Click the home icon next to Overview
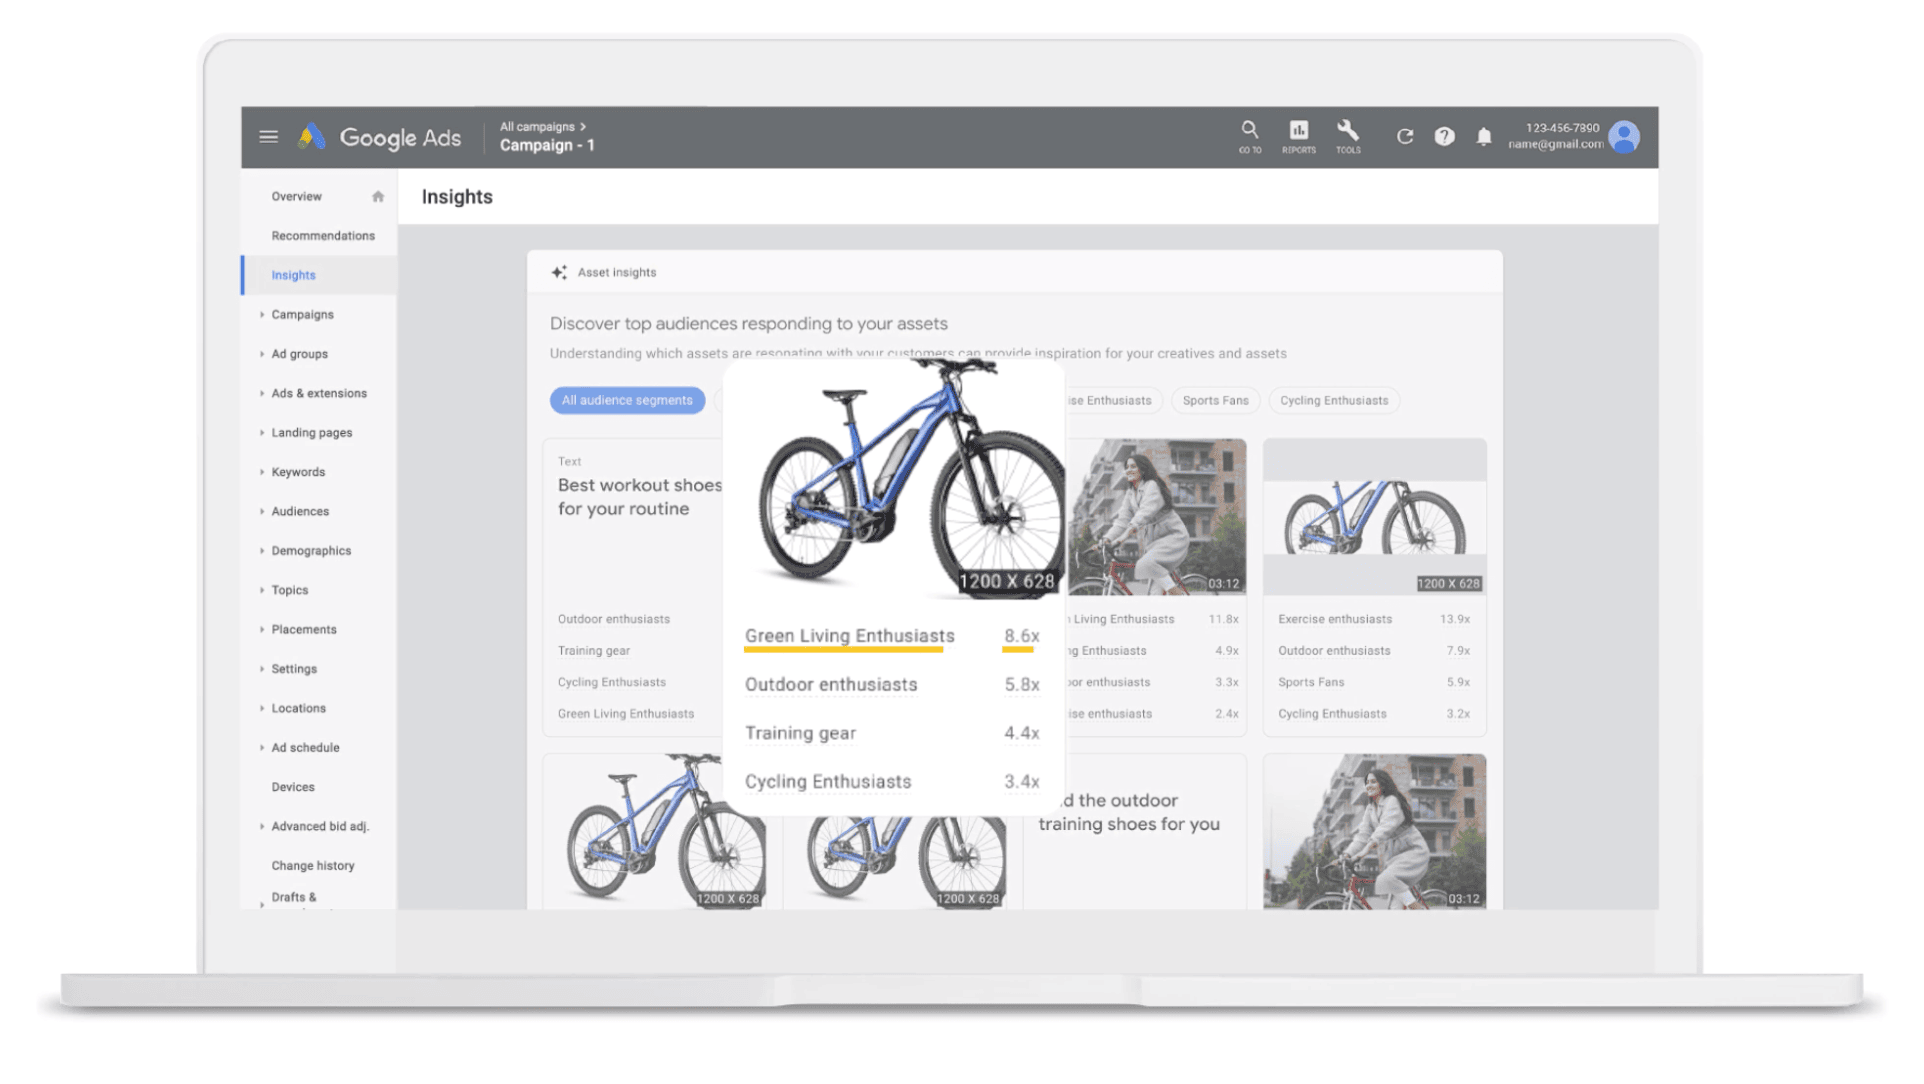The width and height of the screenshot is (1924, 1084). point(378,197)
